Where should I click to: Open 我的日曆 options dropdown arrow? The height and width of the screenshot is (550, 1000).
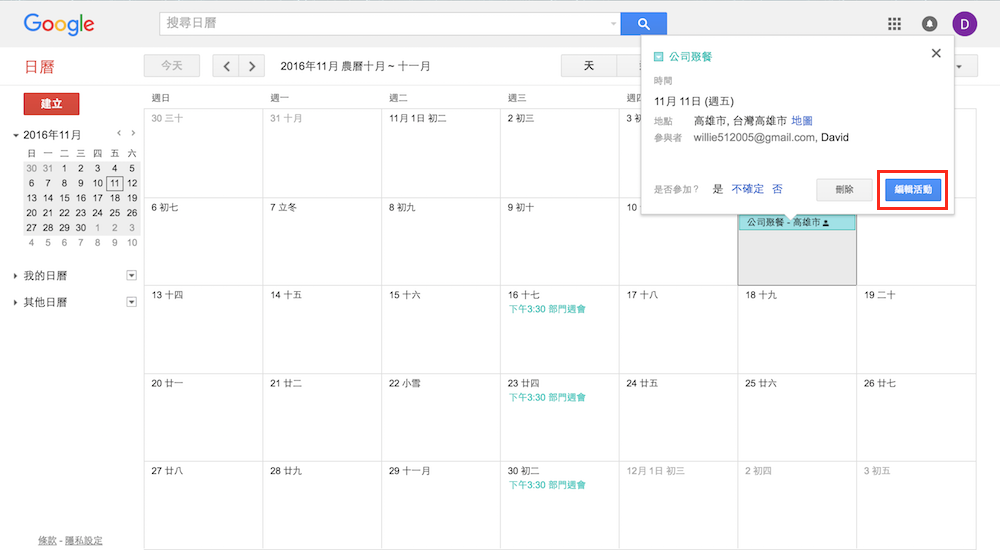click(131, 275)
